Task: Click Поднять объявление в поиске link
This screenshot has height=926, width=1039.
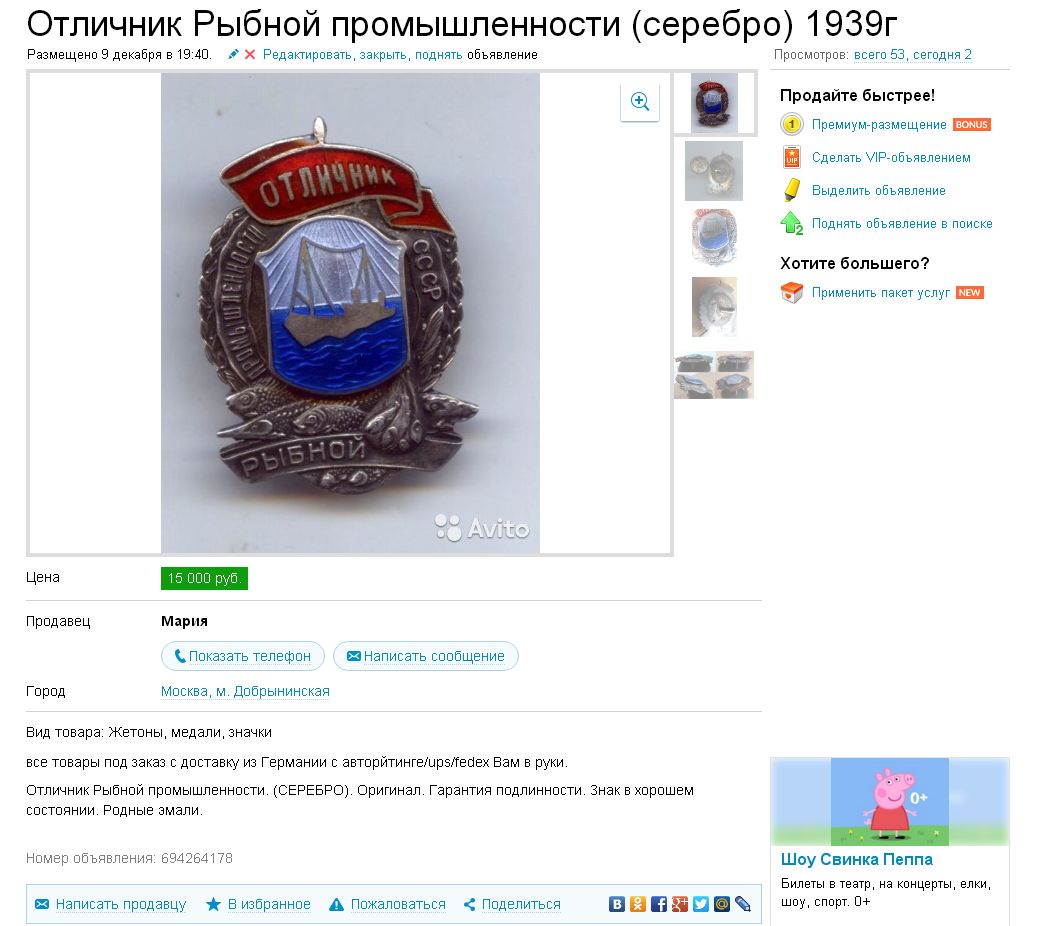Action: pos(902,224)
